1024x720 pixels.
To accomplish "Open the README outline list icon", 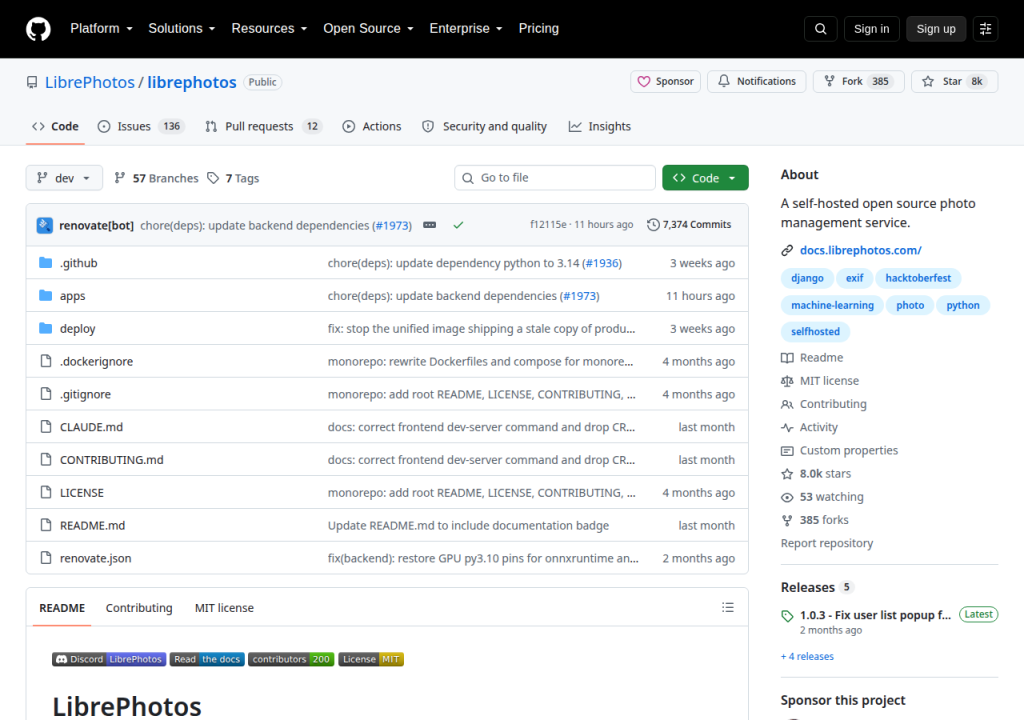I will (x=728, y=608).
